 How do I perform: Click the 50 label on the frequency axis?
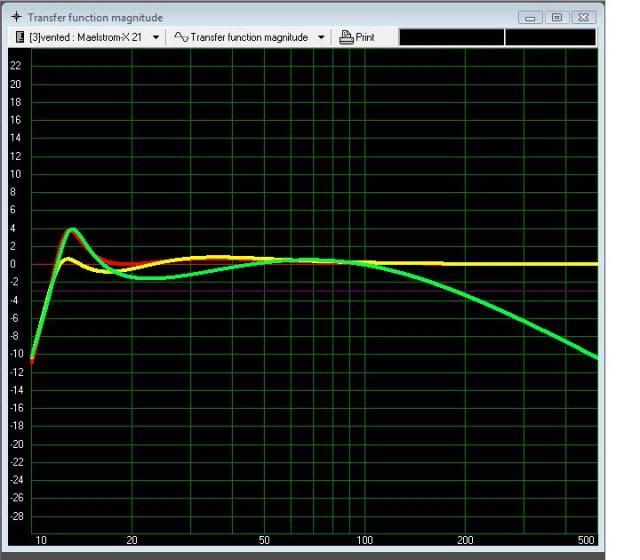coord(264,540)
